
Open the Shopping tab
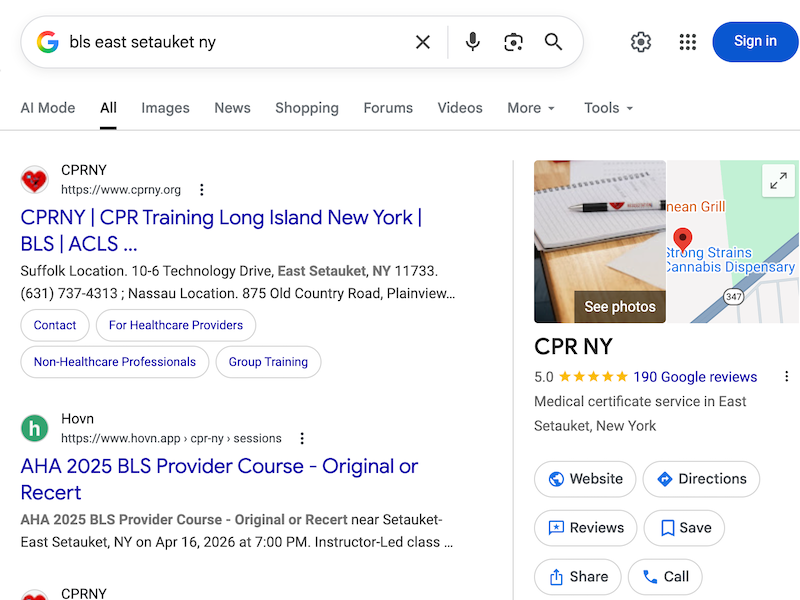tap(307, 108)
